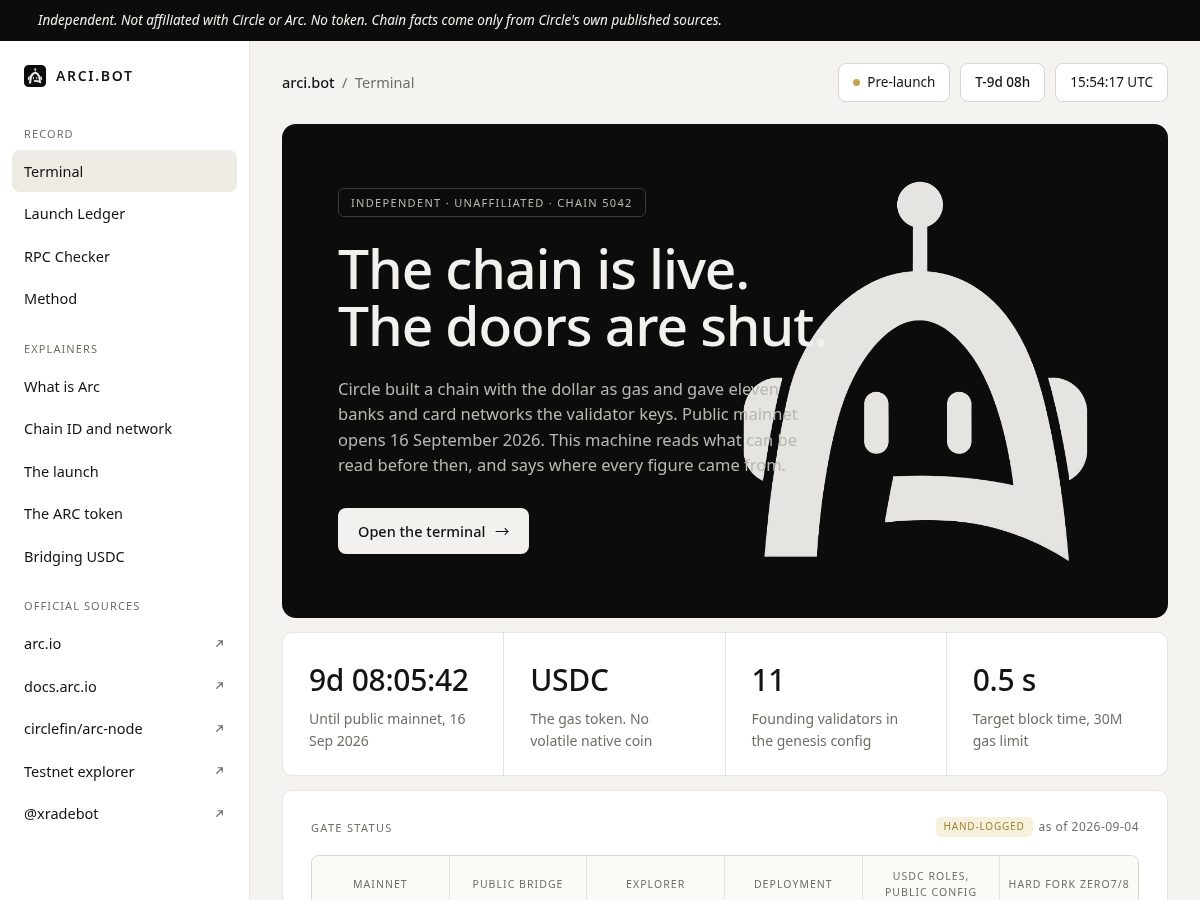1200x900 pixels.
Task: Open external link arrow beside @xradebot
Action: pyautogui.click(x=220, y=813)
